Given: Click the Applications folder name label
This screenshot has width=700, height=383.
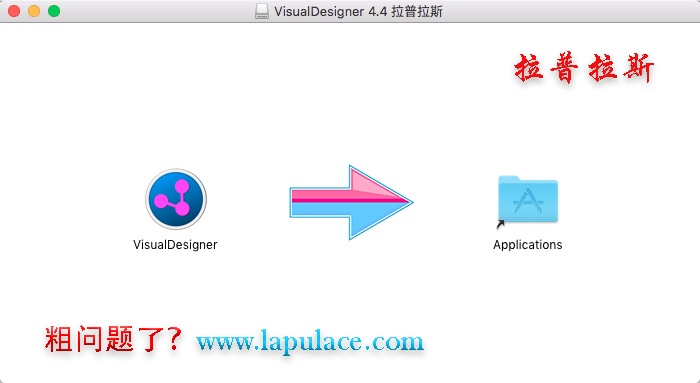Looking at the screenshot, I should point(528,245).
